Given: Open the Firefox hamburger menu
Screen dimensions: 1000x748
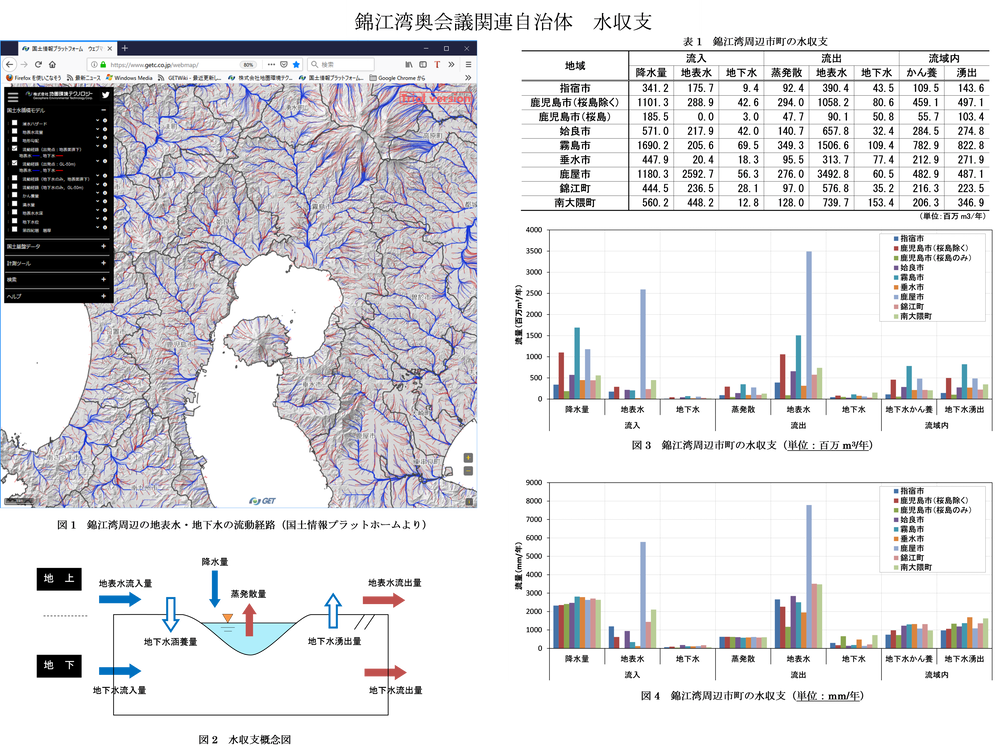Looking at the screenshot, I should click(468, 64).
